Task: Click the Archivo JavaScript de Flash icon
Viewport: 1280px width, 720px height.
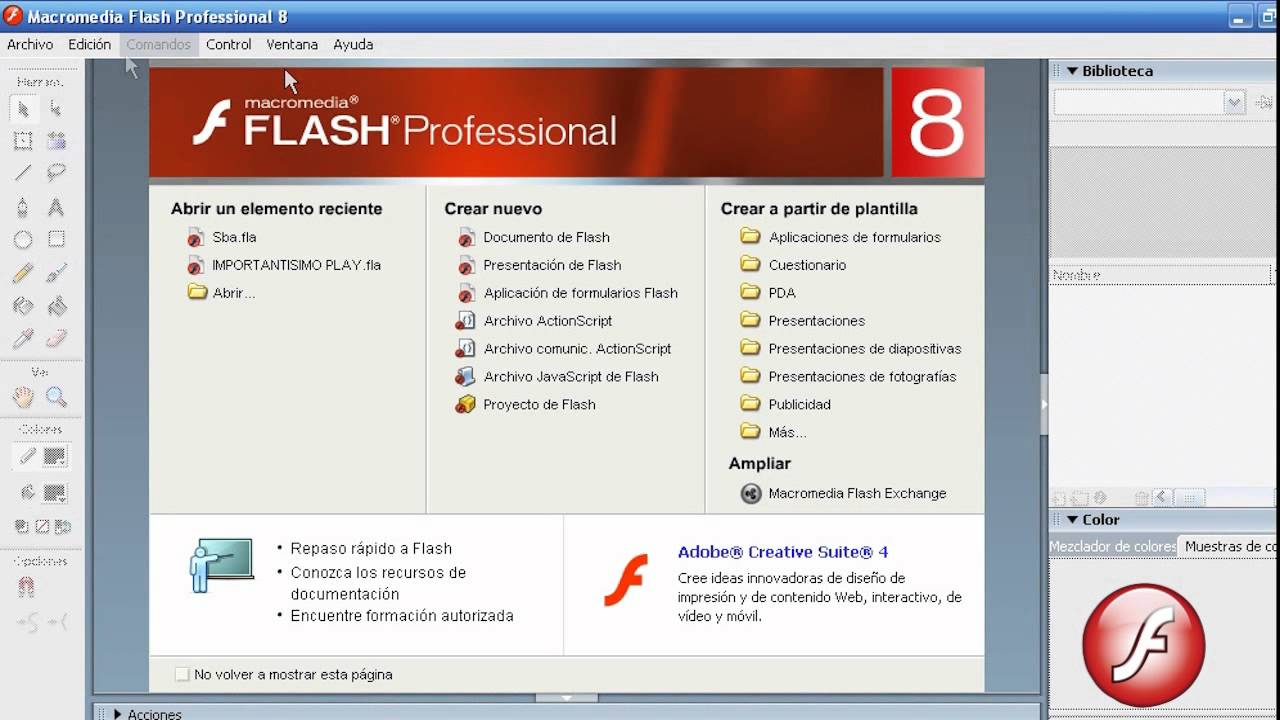Action: click(465, 376)
